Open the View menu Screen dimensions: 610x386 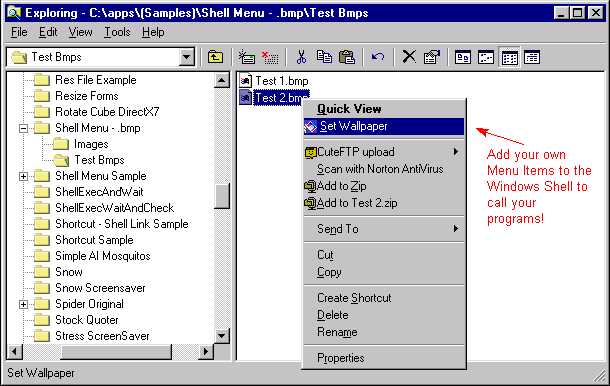coord(81,32)
